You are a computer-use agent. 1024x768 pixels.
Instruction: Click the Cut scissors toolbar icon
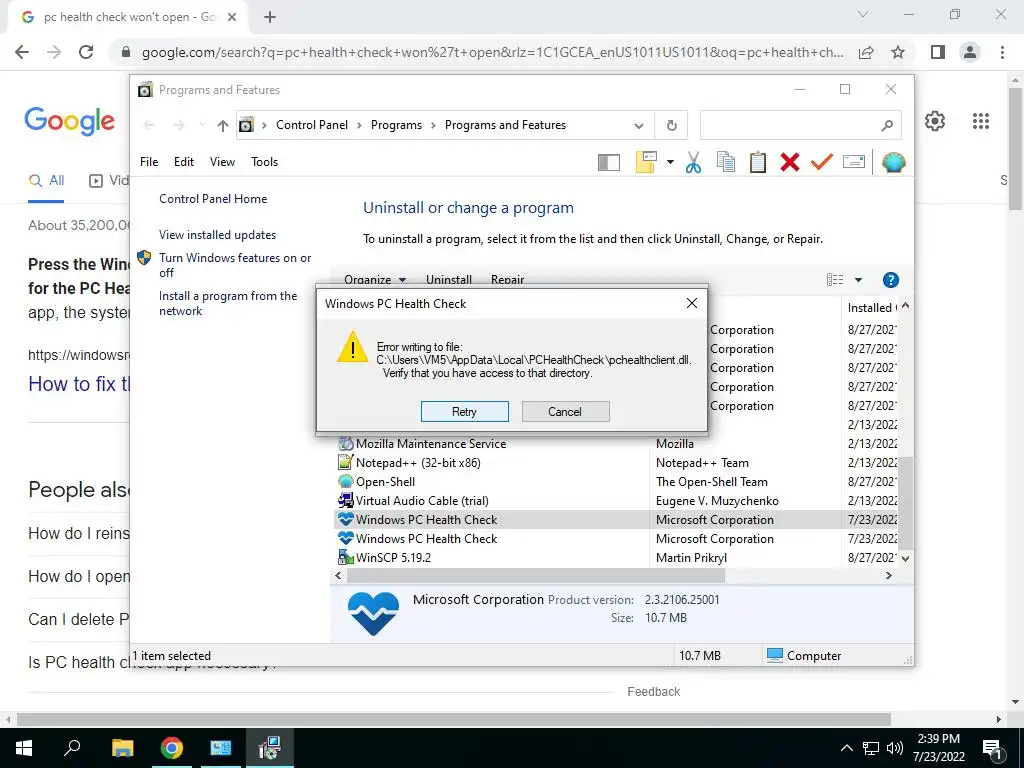tap(694, 162)
